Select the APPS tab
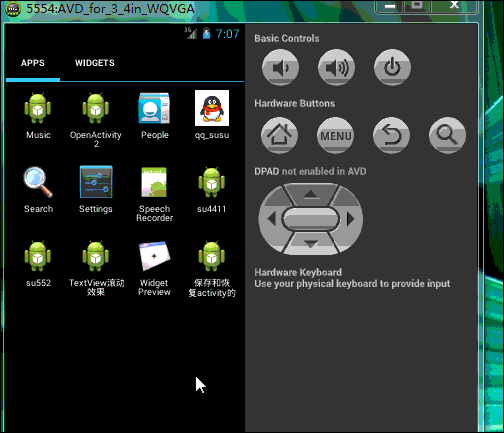 click(33, 63)
